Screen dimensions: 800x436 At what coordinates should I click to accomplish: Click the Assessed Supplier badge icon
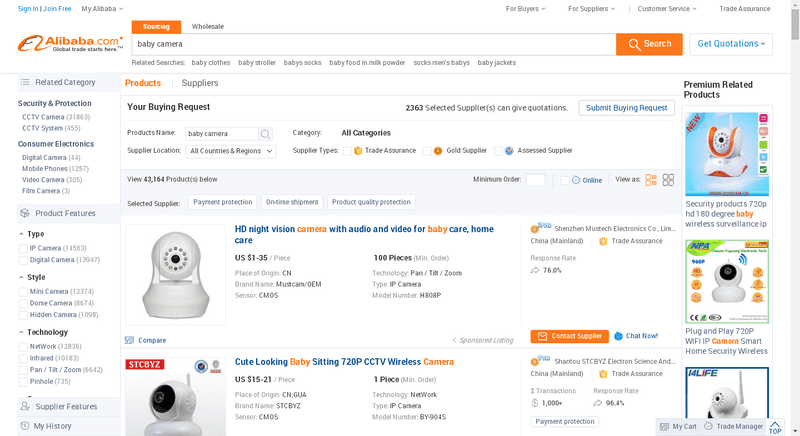click(x=509, y=150)
